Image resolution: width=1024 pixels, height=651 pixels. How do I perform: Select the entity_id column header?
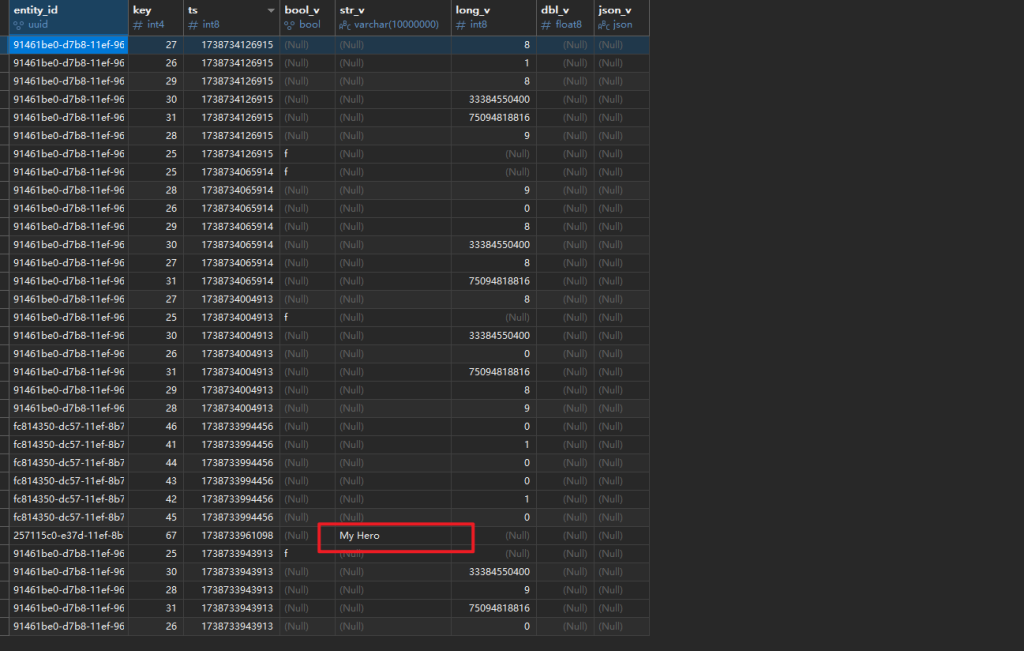tap(69, 18)
